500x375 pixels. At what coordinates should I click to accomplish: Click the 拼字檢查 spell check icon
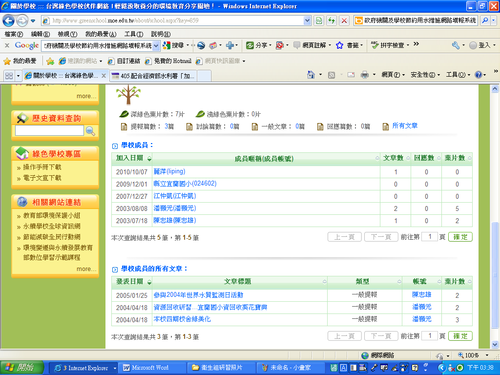click(x=375, y=45)
